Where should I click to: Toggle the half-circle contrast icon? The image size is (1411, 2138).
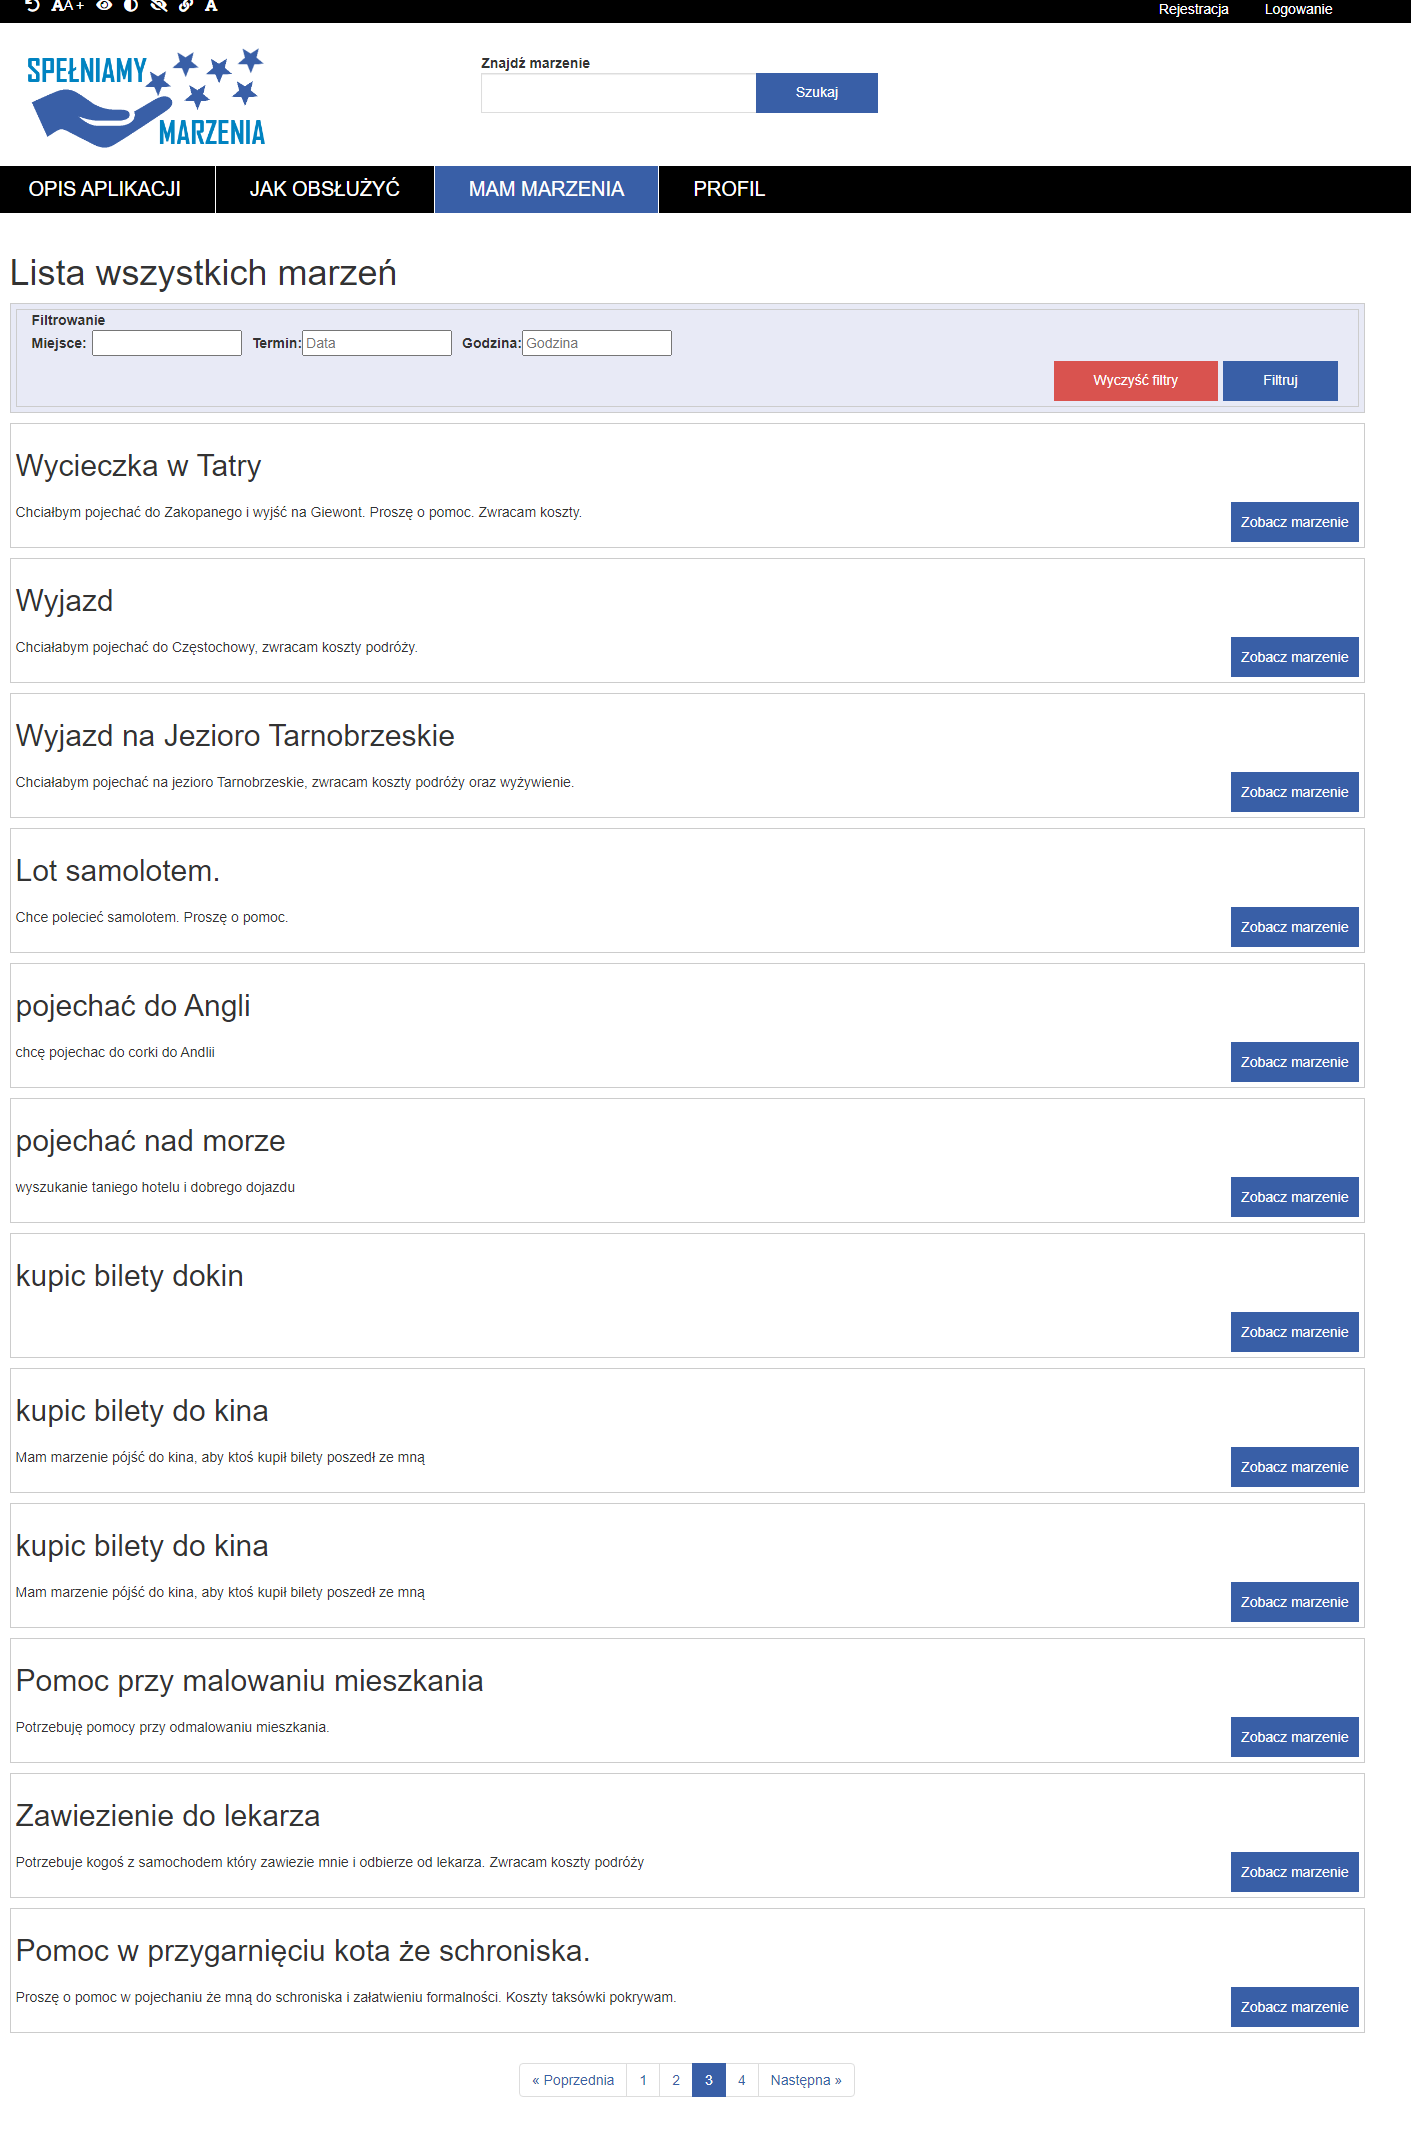coord(131,5)
